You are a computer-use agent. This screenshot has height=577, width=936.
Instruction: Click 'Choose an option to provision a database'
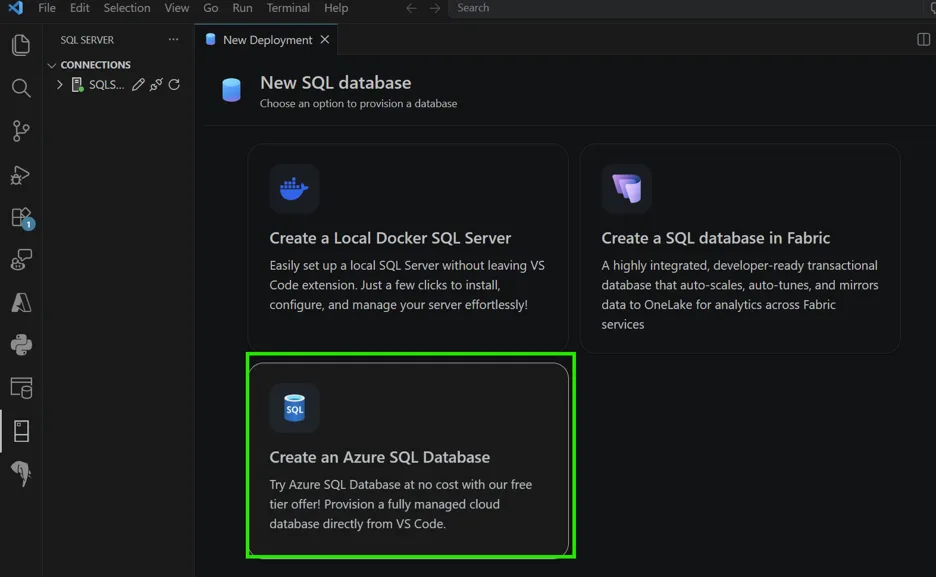(x=358, y=104)
